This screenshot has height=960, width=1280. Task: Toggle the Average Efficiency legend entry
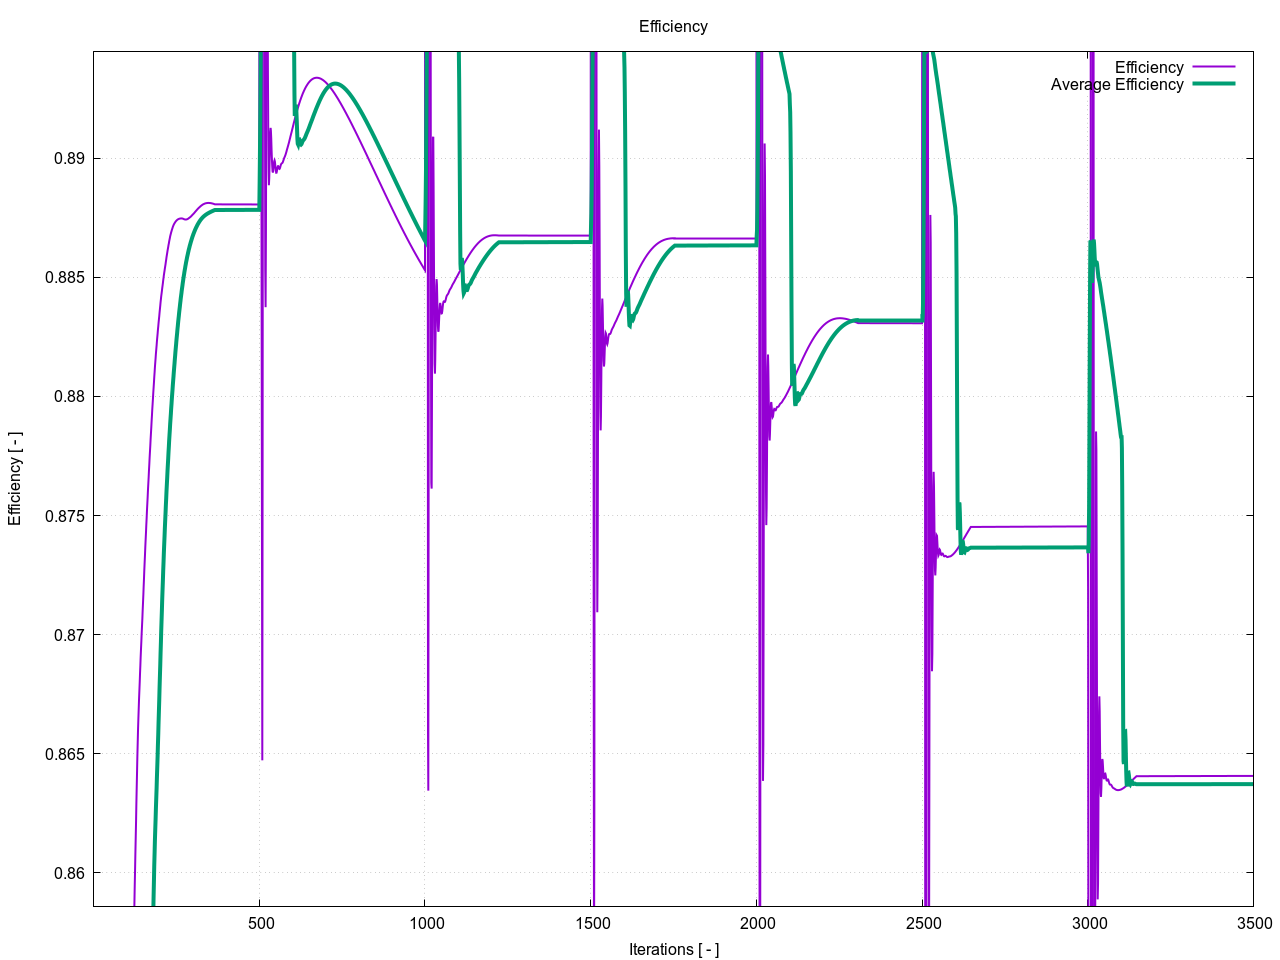(1116, 85)
